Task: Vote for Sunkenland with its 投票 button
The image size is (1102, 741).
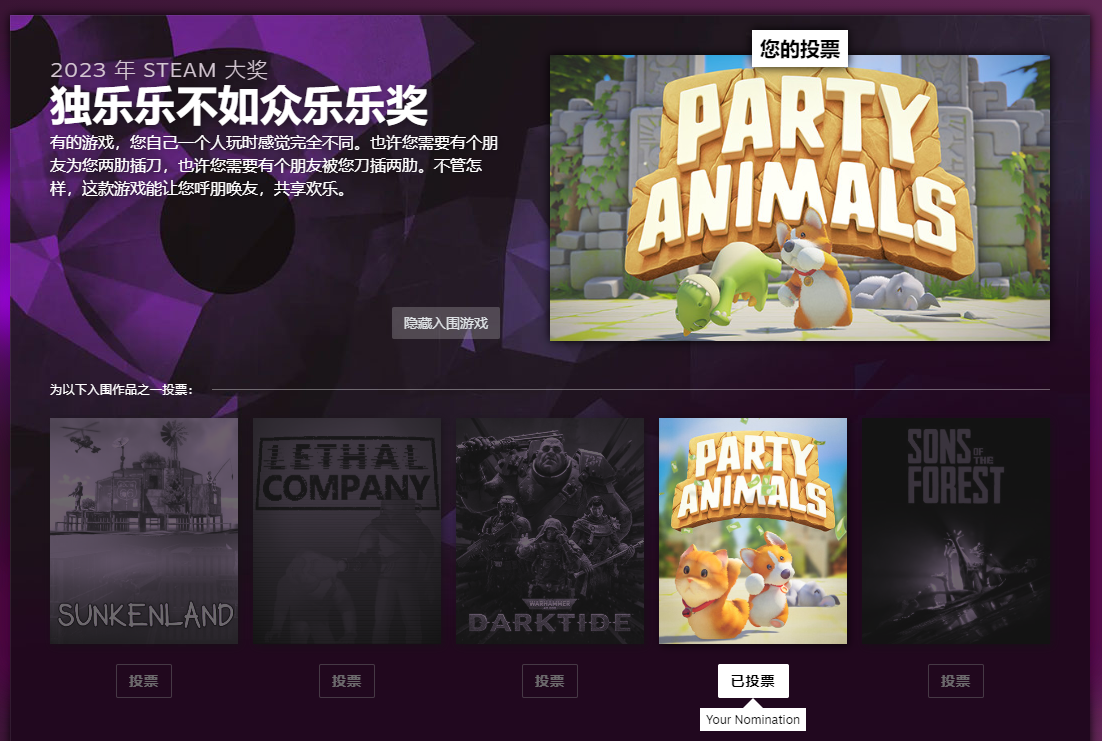Action: coord(144,681)
